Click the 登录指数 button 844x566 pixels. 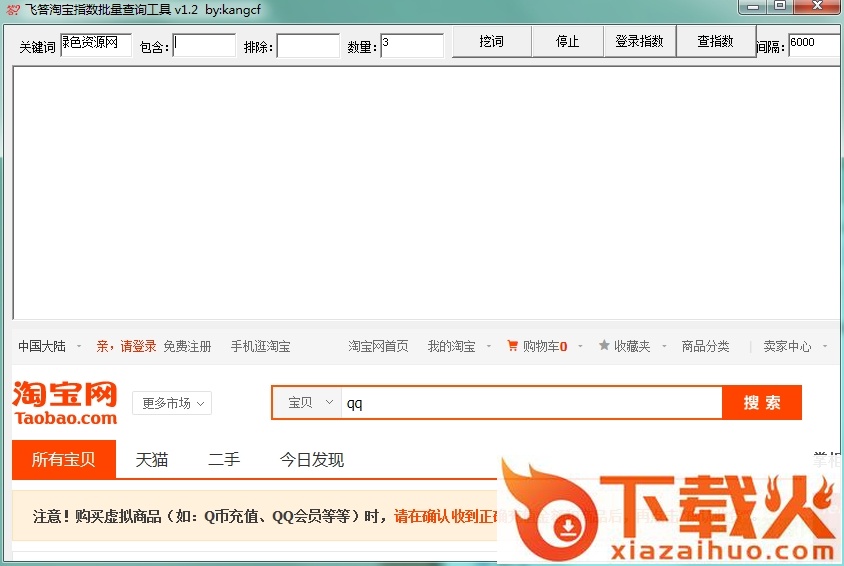pos(639,41)
